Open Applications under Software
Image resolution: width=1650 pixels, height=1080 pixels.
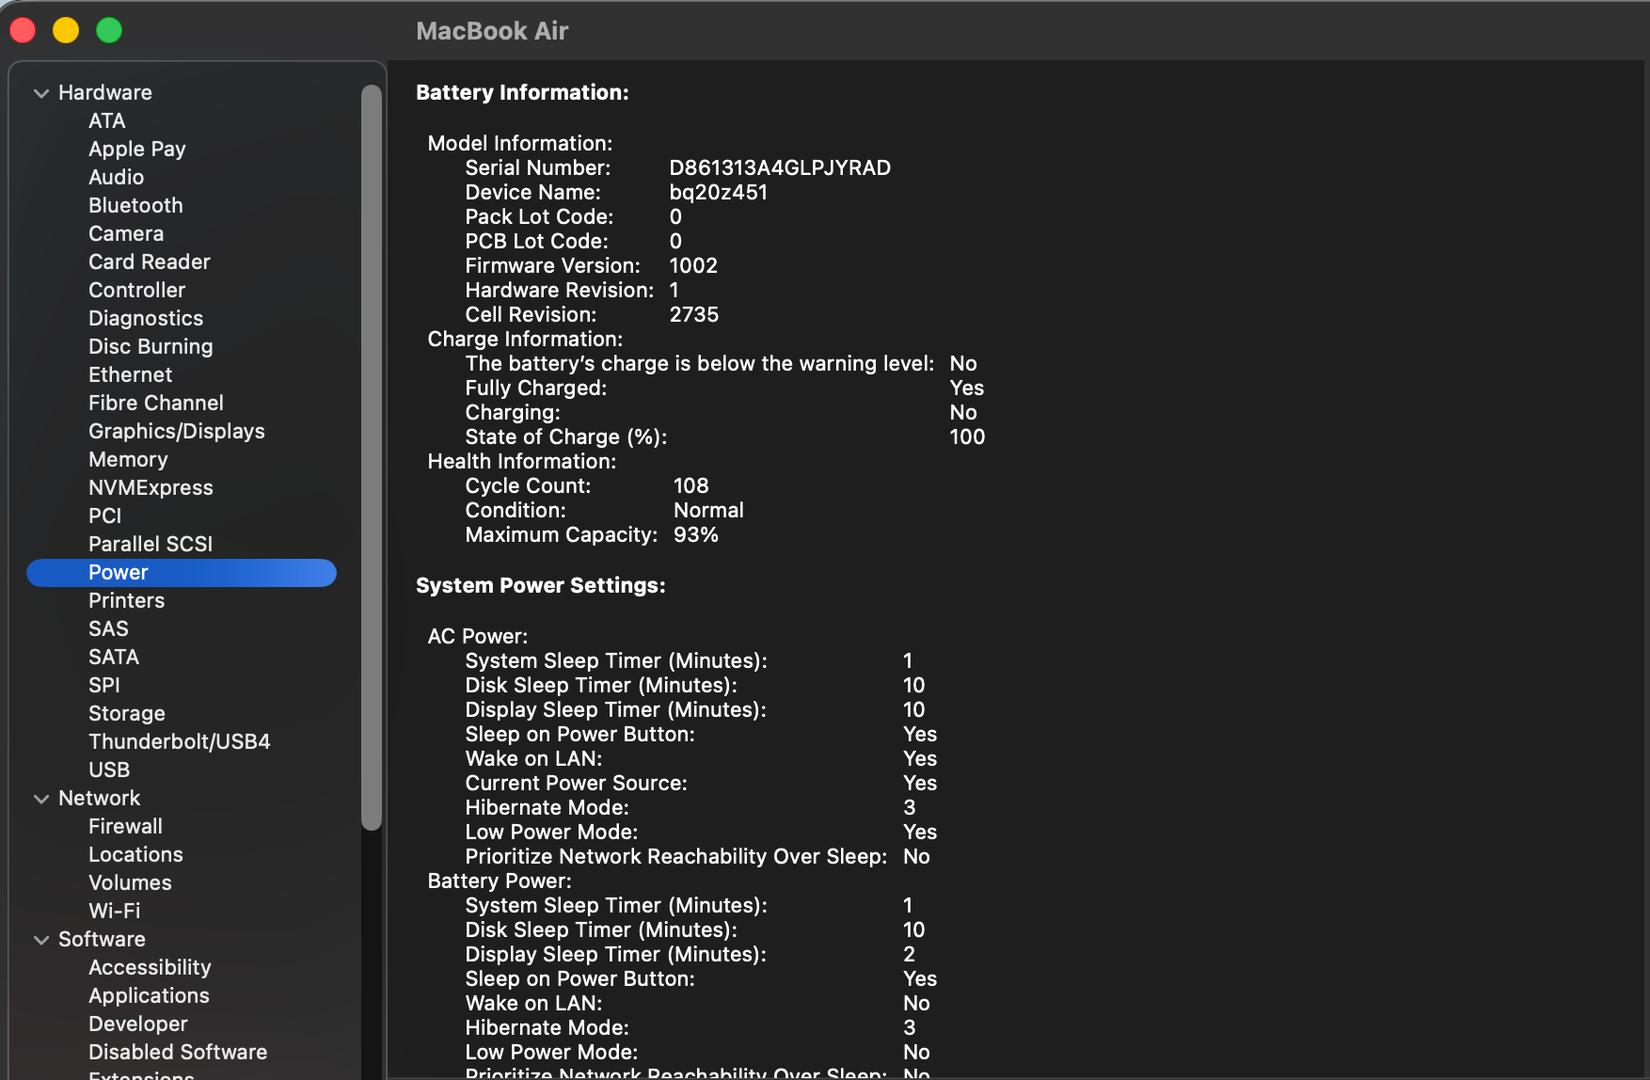click(x=149, y=995)
